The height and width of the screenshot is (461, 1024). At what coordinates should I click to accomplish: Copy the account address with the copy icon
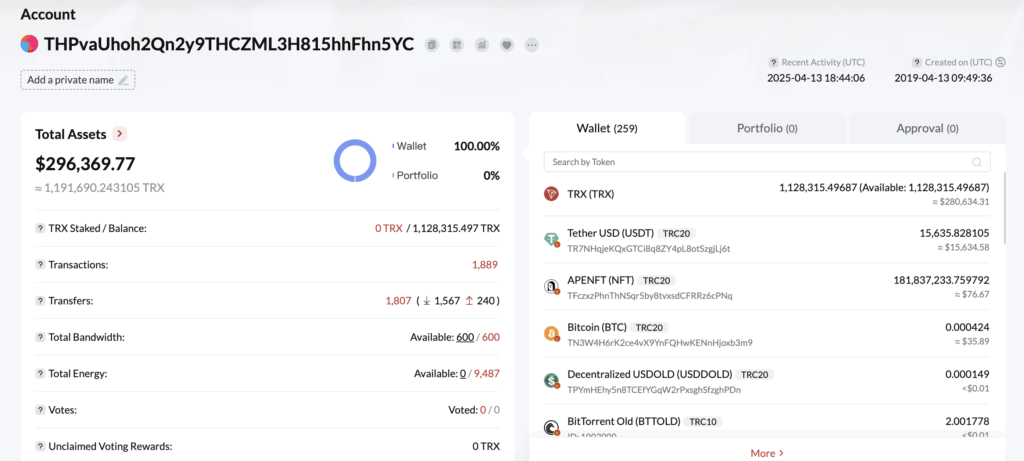click(431, 45)
